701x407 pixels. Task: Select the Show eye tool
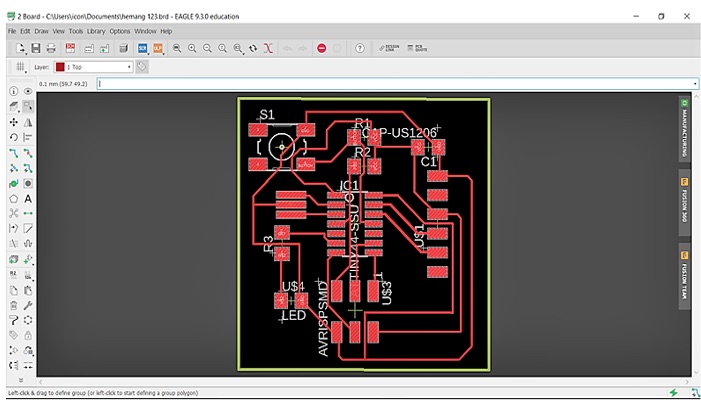pos(28,91)
